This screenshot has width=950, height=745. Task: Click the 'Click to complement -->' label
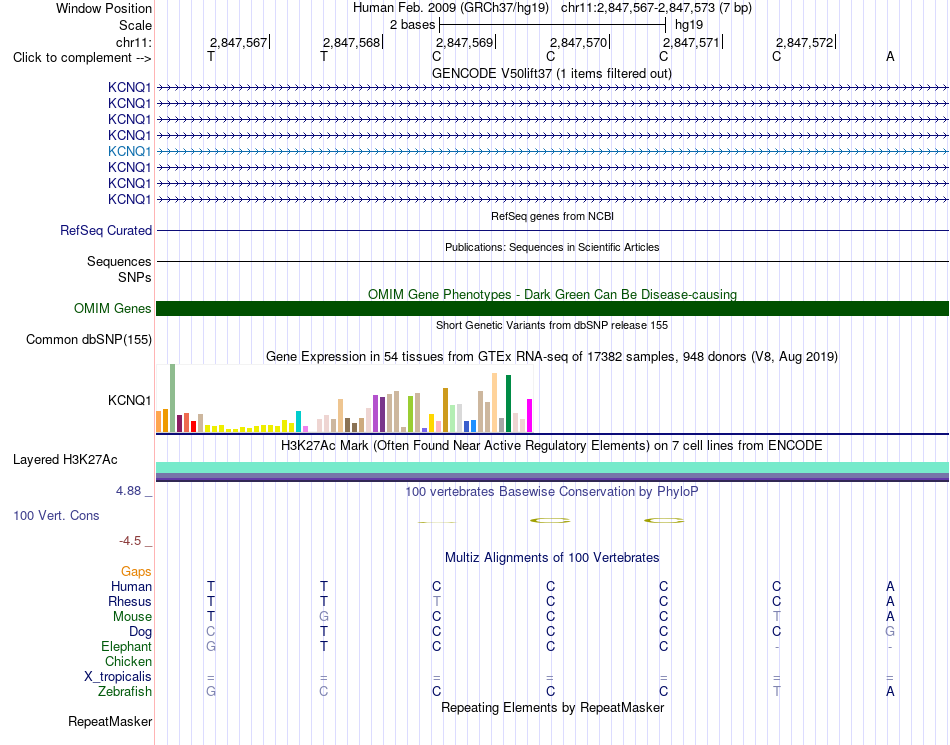(82, 58)
